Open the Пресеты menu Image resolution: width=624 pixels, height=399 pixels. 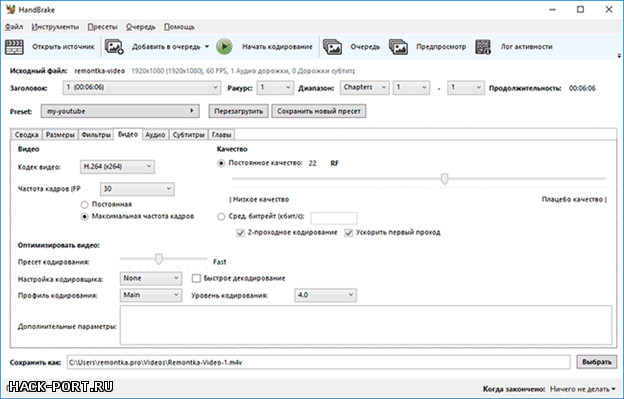pyautogui.click(x=102, y=27)
